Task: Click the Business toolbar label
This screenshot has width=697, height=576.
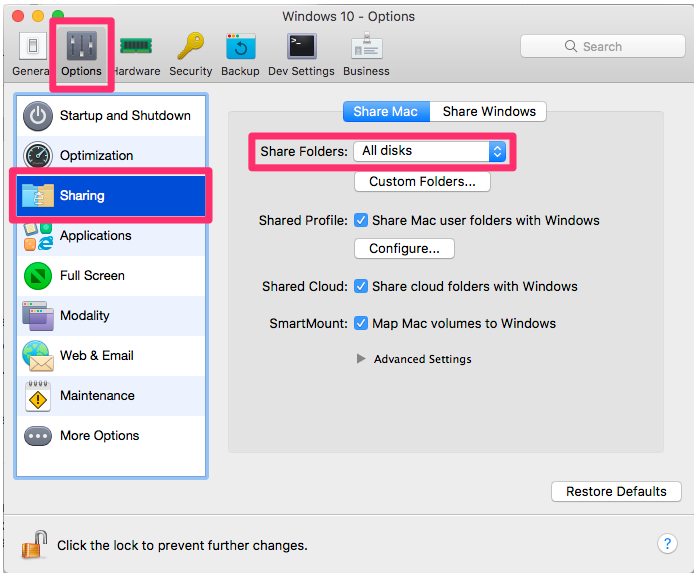Action: click(366, 71)
